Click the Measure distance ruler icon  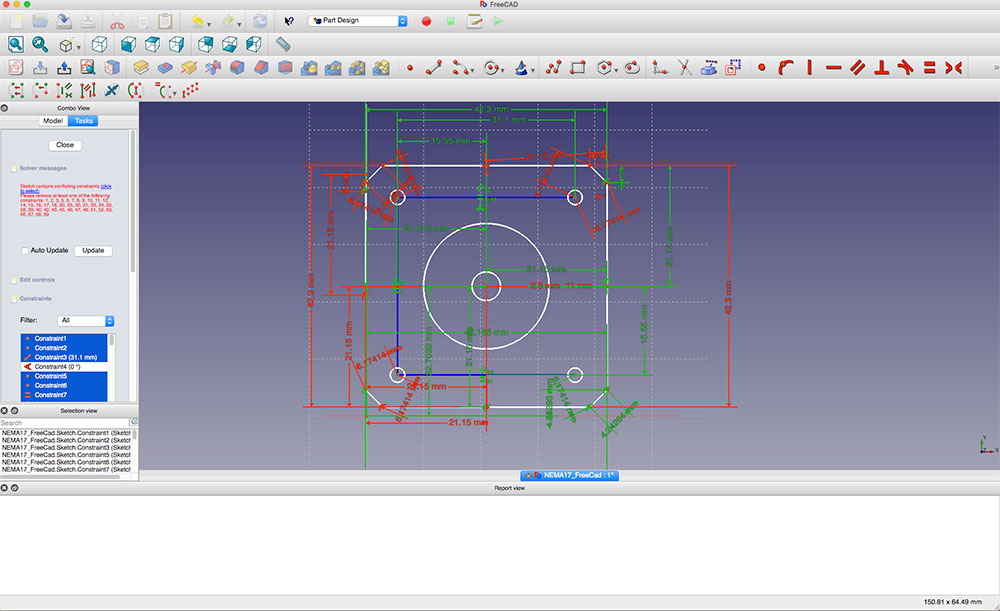point(283,44)
